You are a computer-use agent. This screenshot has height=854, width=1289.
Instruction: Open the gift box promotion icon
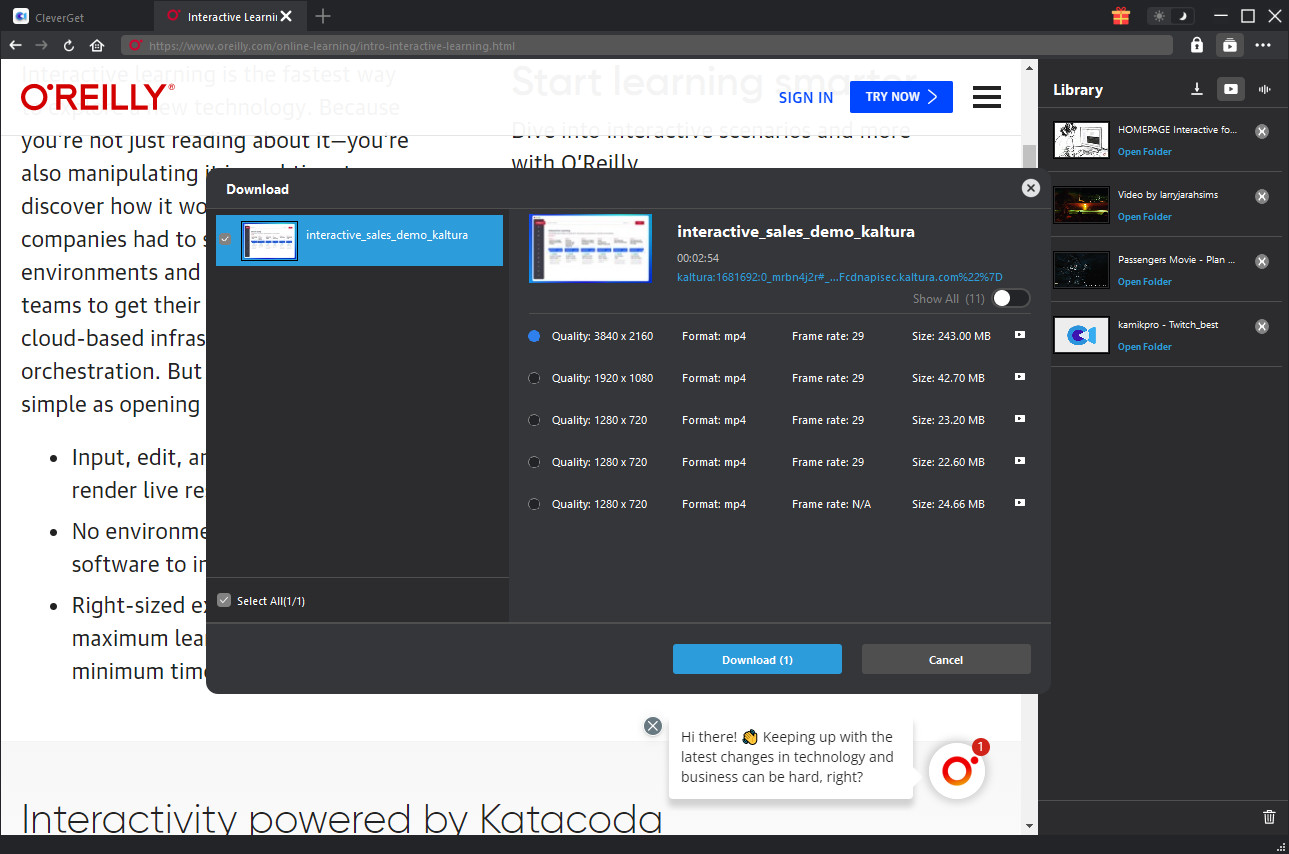1120,16
